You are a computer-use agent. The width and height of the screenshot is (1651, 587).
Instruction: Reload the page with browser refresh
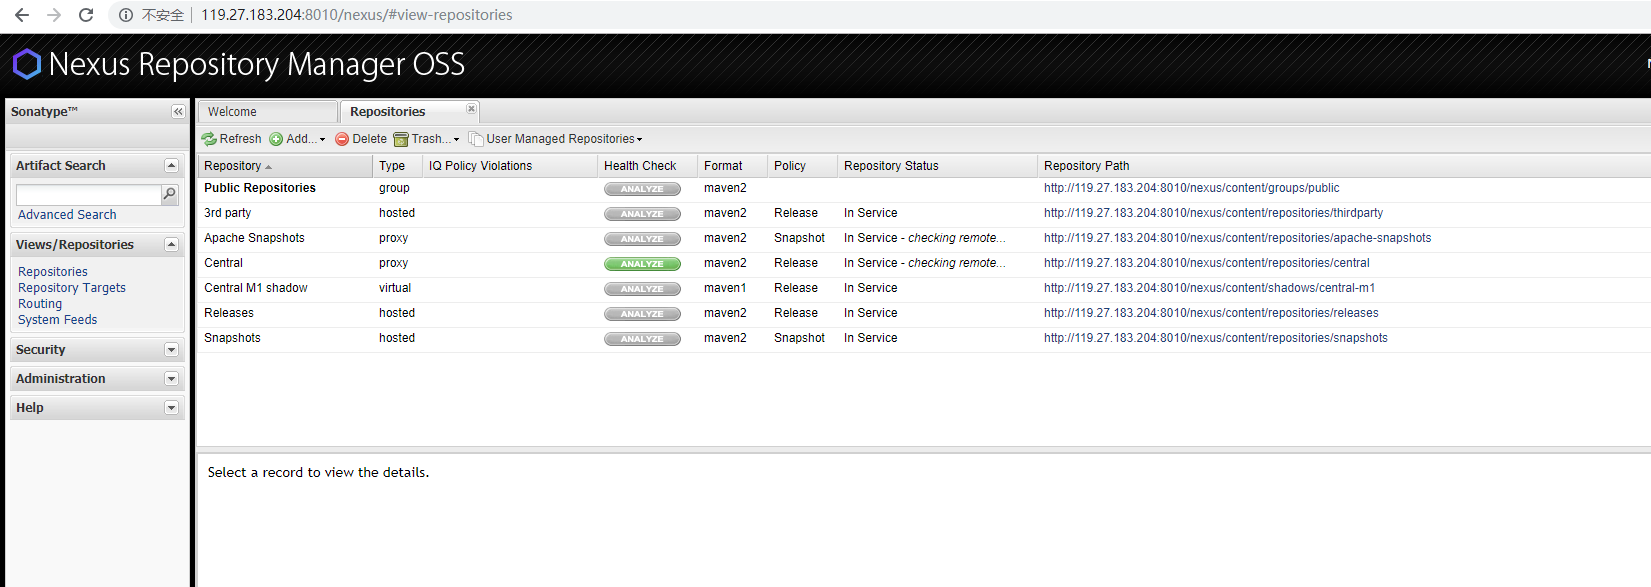[86, 15]
